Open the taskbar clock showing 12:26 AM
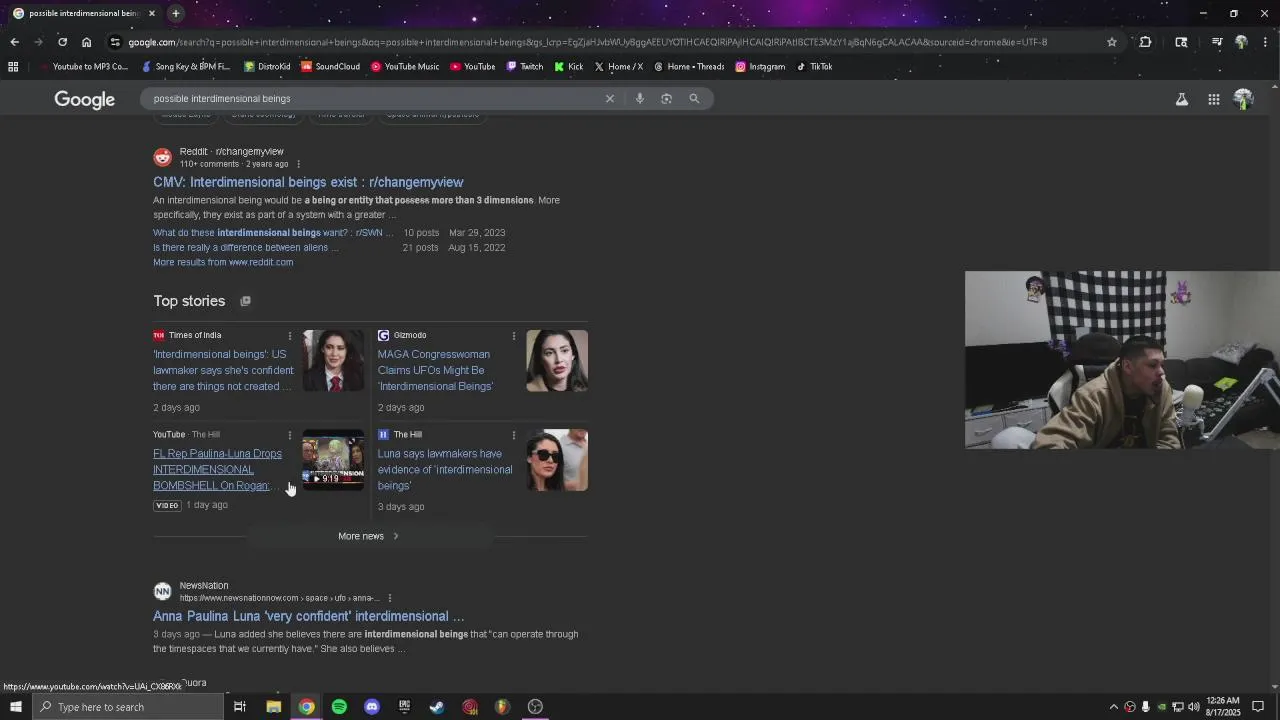The height and width of the screenshot is (720, 1280). tap(1223, 707)
